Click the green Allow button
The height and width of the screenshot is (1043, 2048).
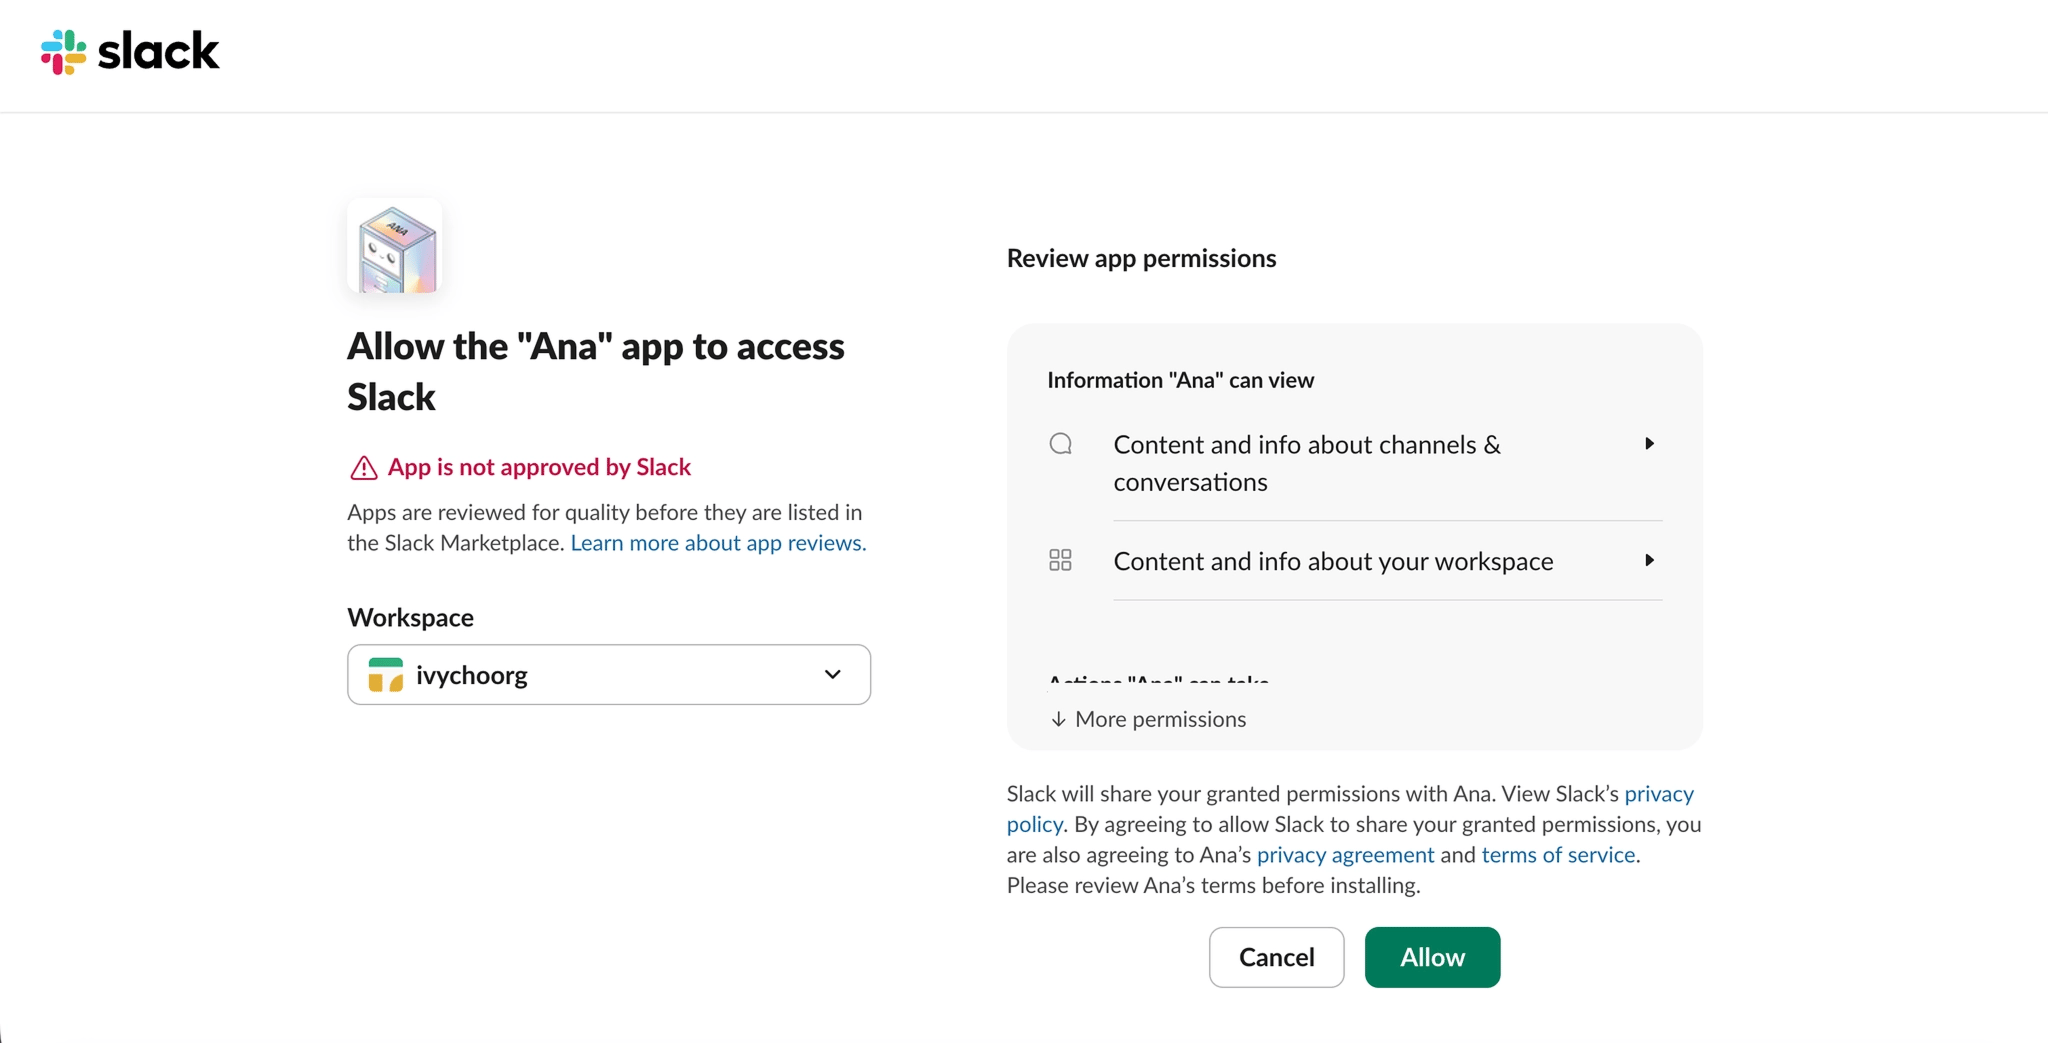1432,958
